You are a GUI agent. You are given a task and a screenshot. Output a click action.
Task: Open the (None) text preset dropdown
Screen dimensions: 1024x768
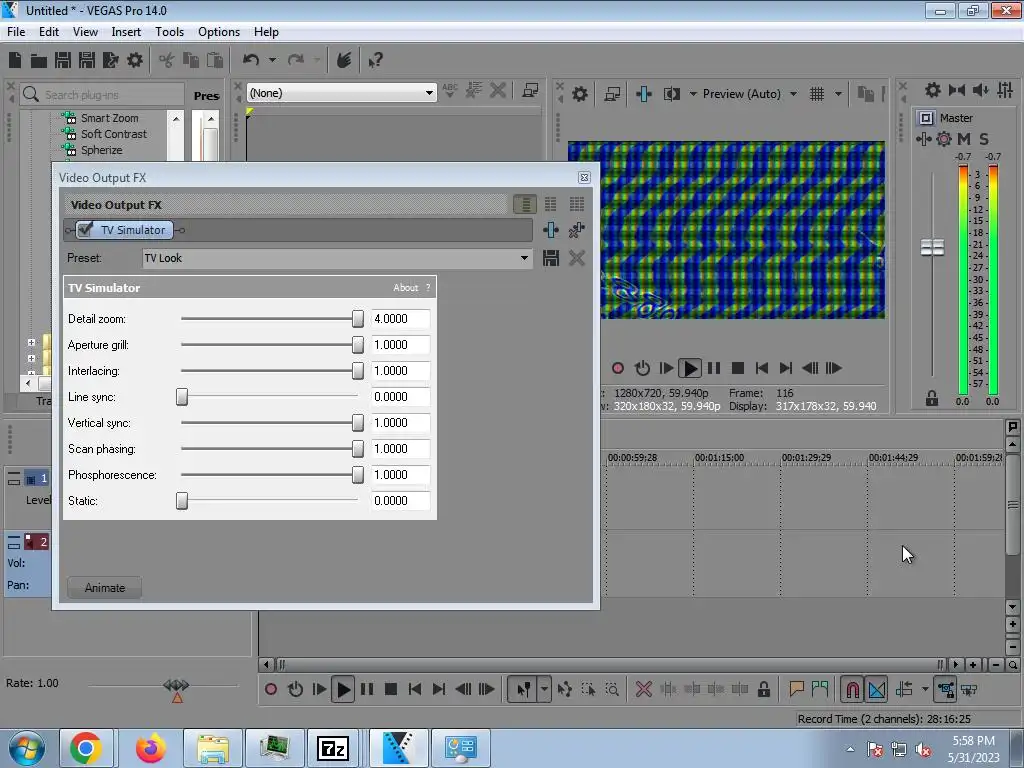click(429, 93)
